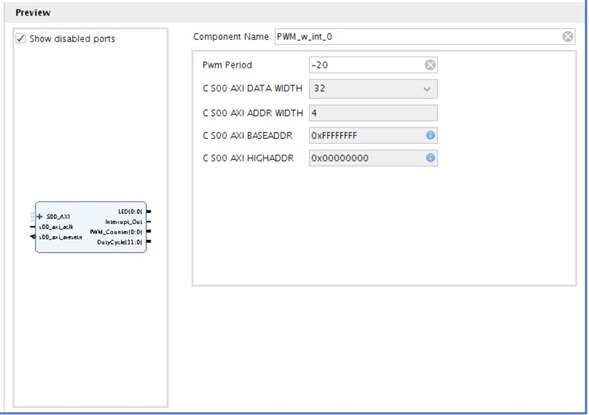Click the Interrupt_Out port label
The width and height of the screenshot is (589, 415).
tap(124, 222)
